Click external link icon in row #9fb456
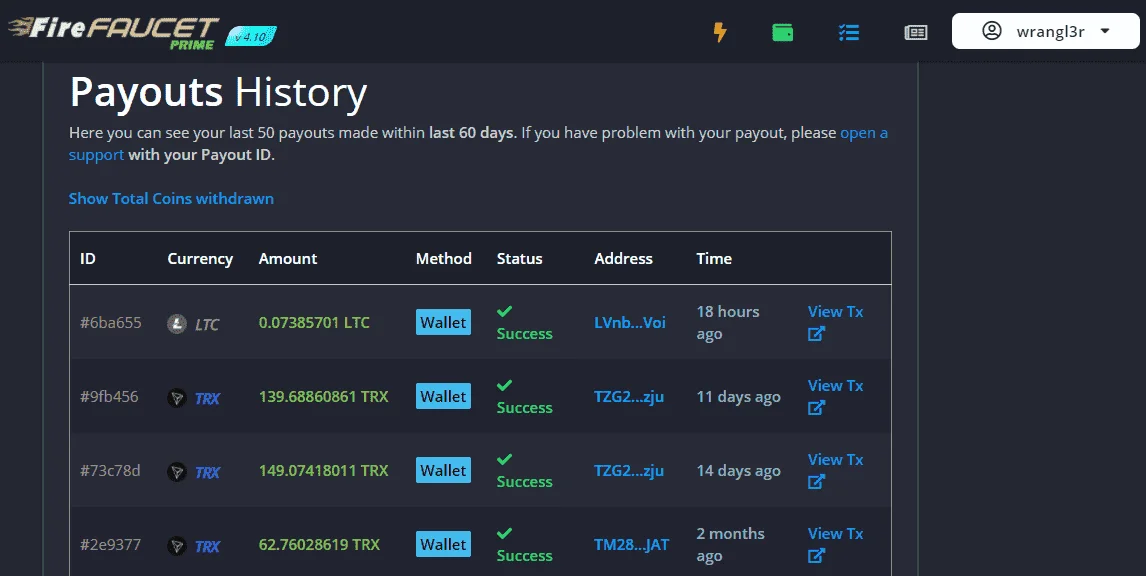The image size is (1146, 576). [816, 407]
